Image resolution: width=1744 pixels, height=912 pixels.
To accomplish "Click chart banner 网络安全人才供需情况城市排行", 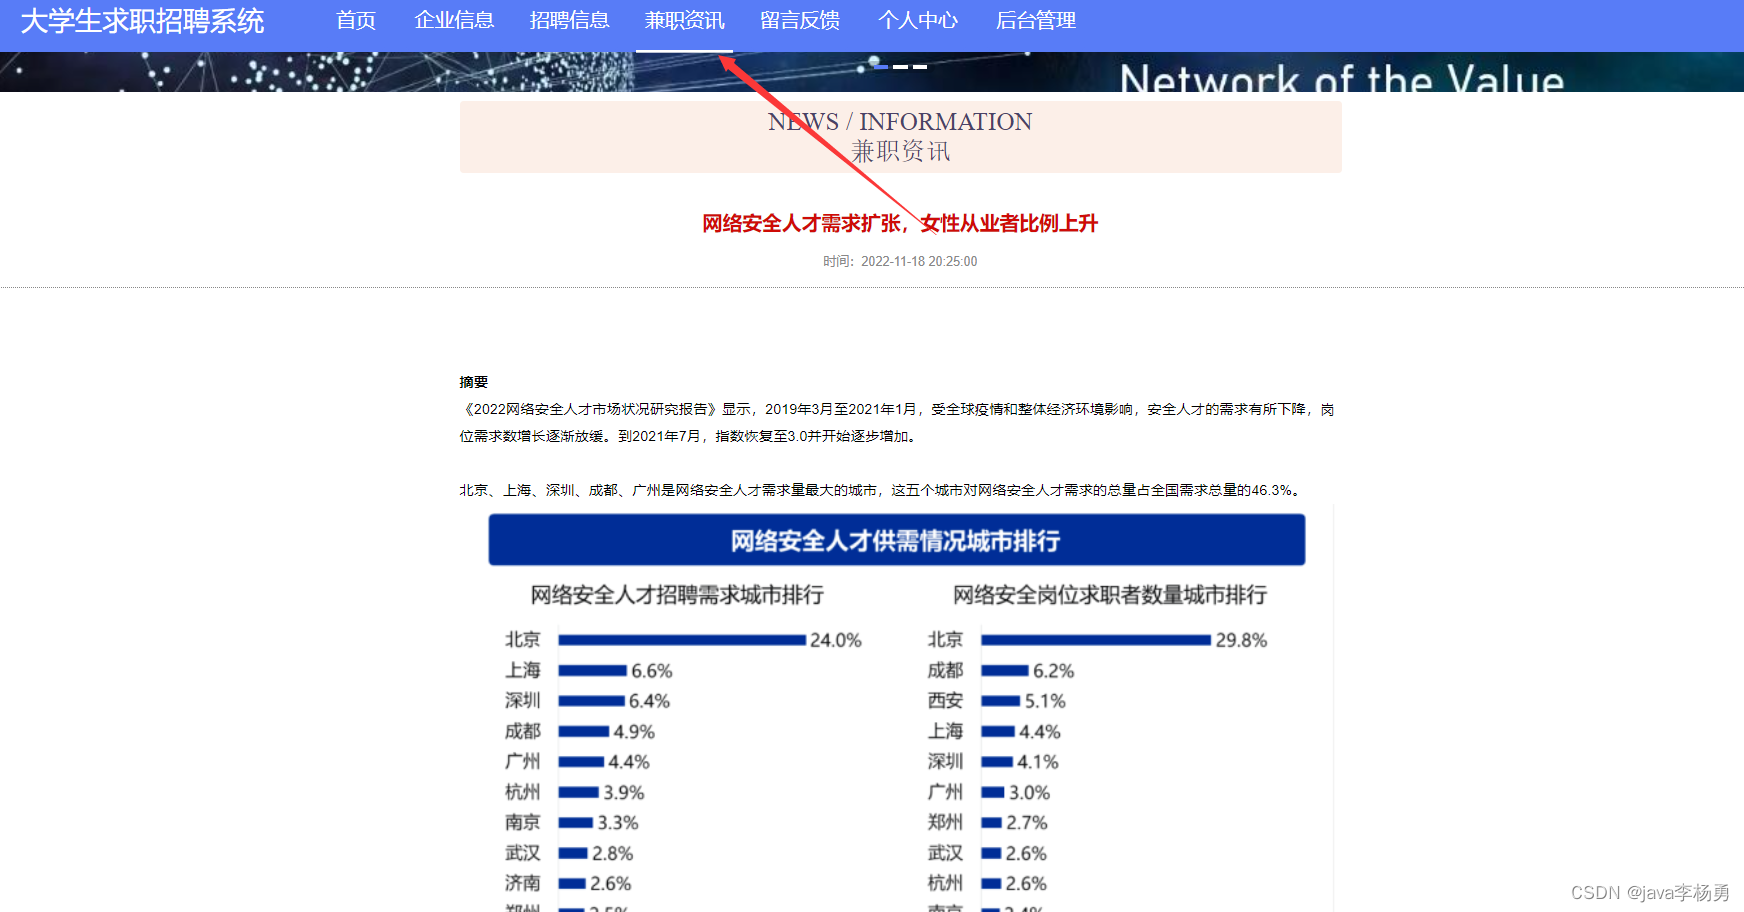I will [896, 540].
